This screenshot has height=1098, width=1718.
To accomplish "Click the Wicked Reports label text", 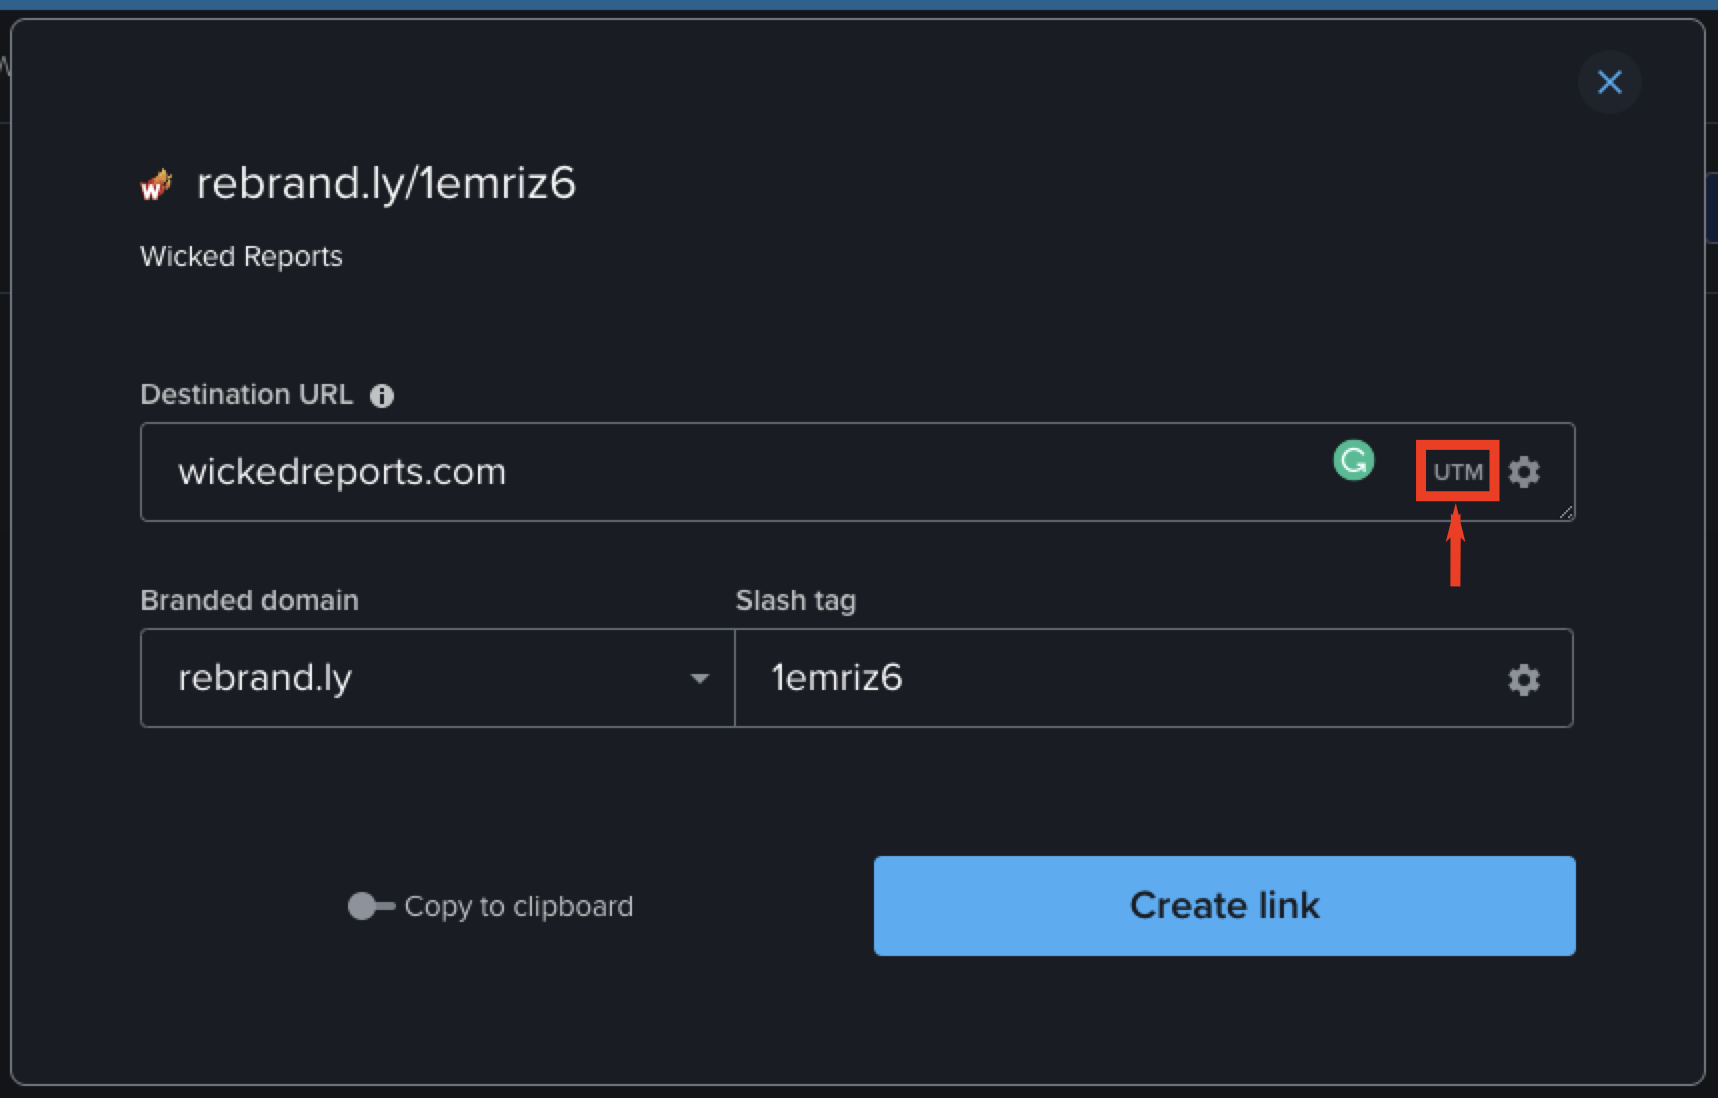I will 240,256.
